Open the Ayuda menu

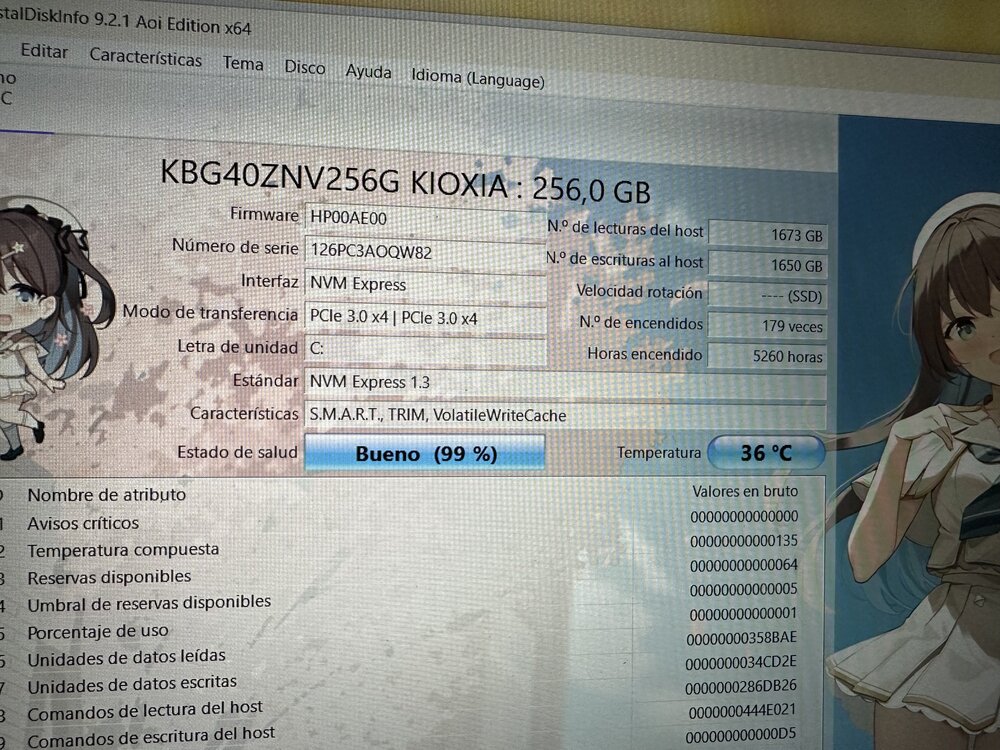(368, 71)
